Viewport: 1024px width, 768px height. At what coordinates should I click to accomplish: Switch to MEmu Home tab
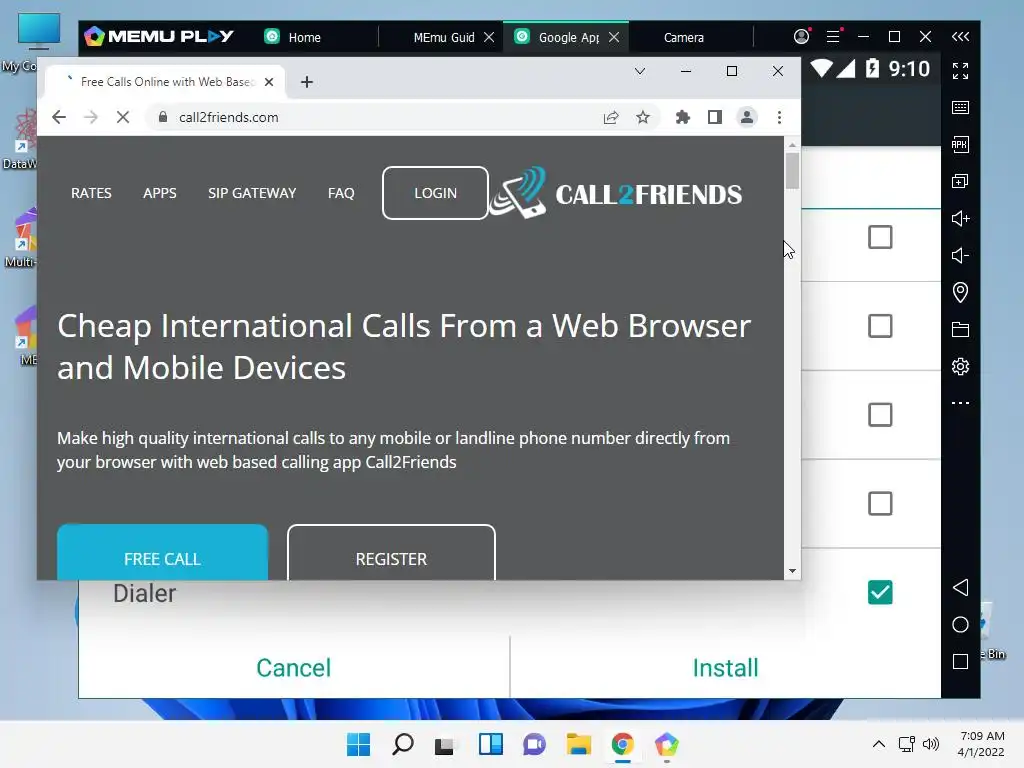[304, 37]
